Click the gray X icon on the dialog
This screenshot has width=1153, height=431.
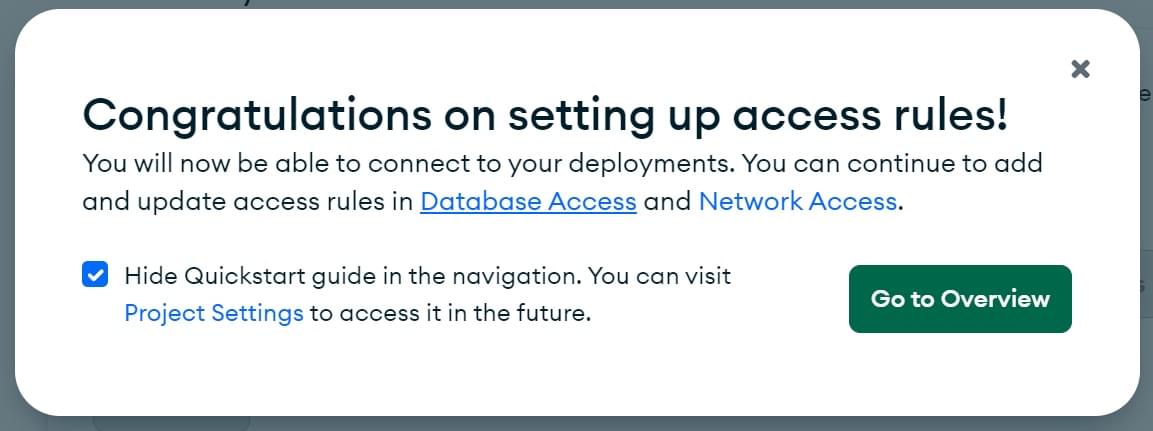tap(1080, 69)
